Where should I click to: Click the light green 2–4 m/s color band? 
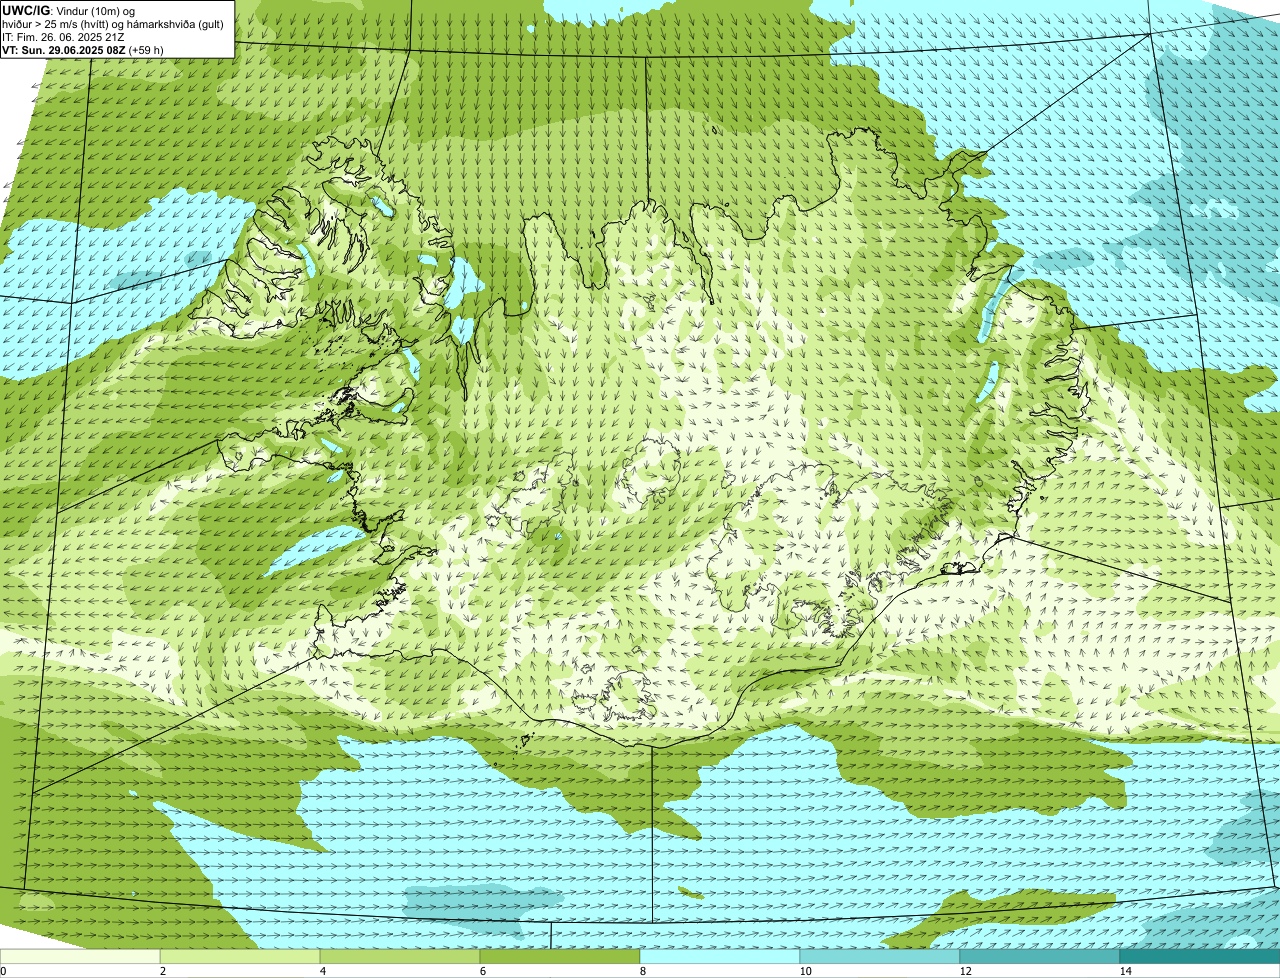coord(240,956)
